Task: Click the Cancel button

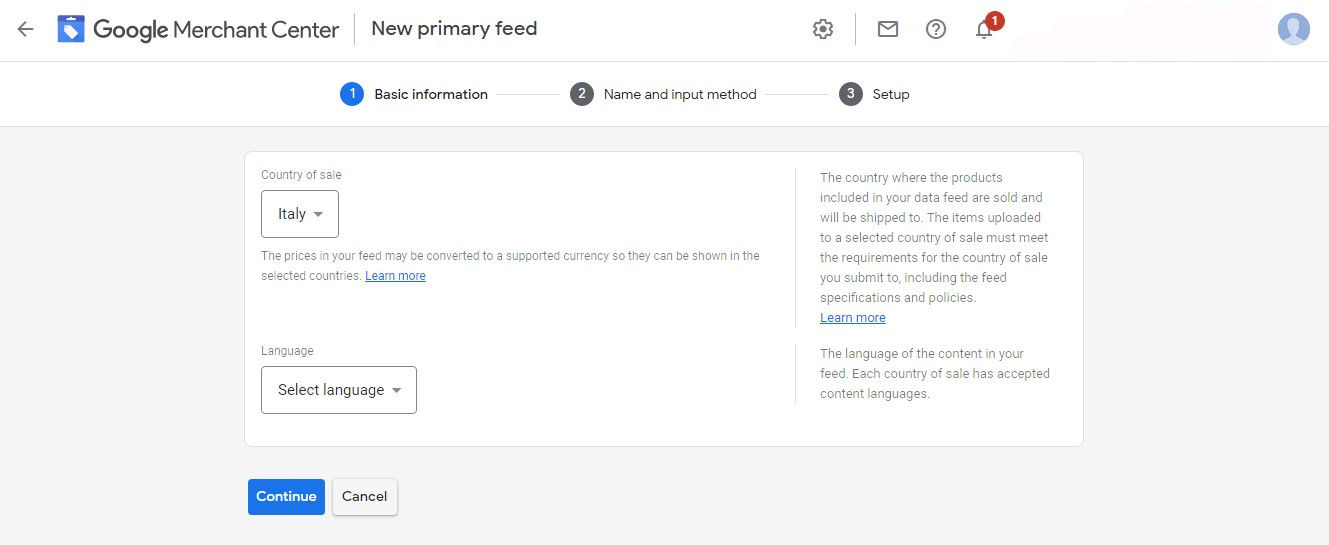Action: click(x=365, y=497)
